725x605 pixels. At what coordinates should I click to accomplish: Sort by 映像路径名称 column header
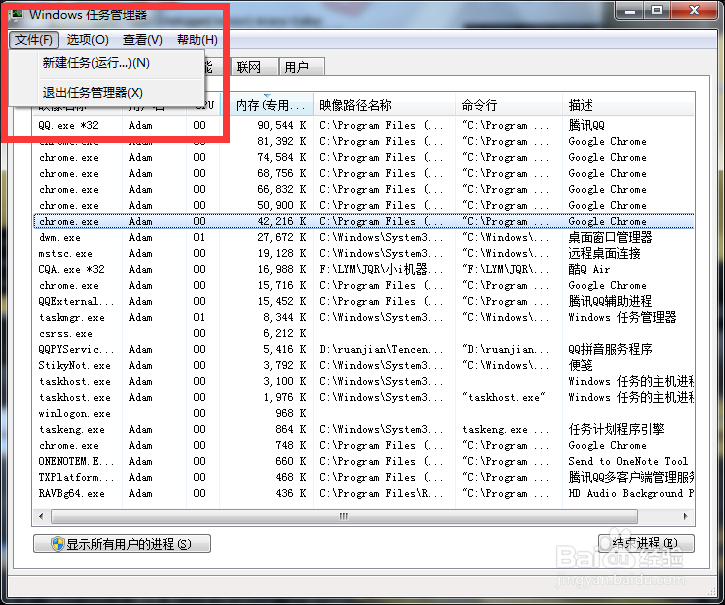384,105
